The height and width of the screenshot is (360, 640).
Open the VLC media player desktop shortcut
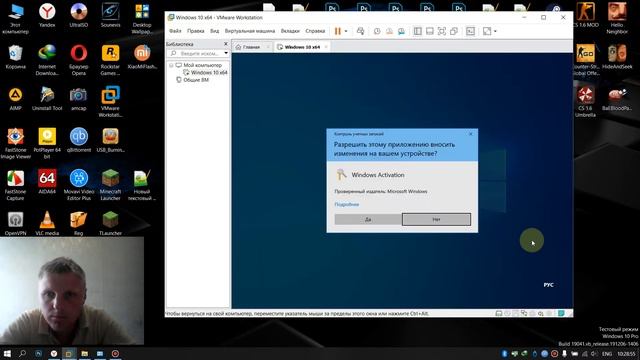tap(47, 223)
